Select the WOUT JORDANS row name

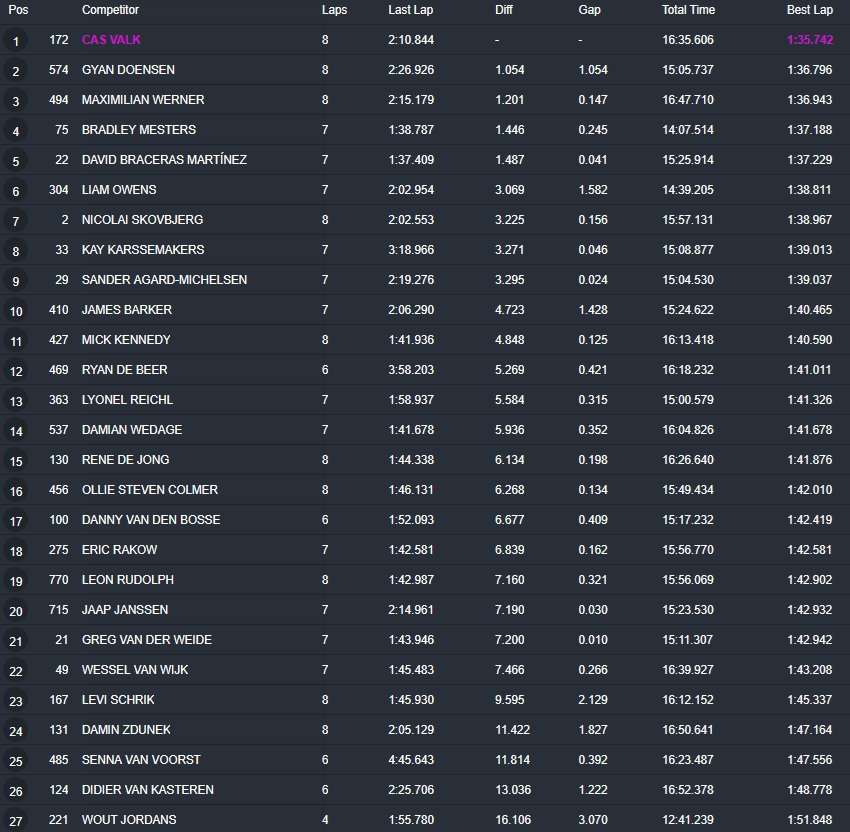pos(128,820)
